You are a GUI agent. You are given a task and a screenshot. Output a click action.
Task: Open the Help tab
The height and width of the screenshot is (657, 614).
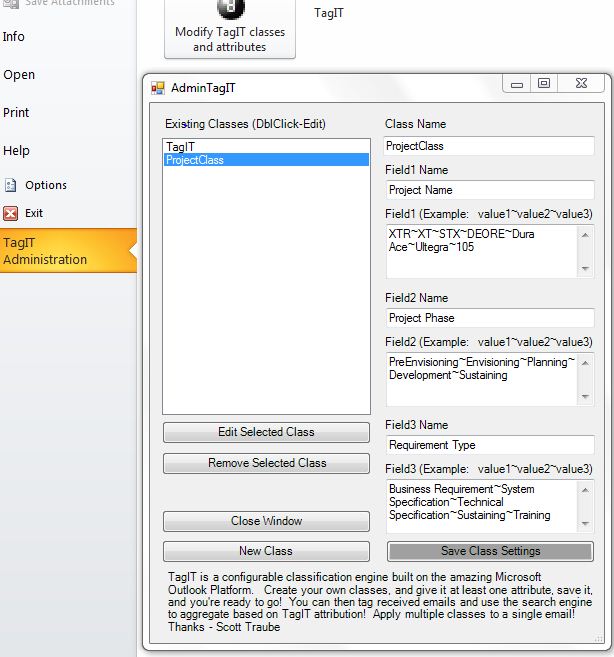[16, 150]
